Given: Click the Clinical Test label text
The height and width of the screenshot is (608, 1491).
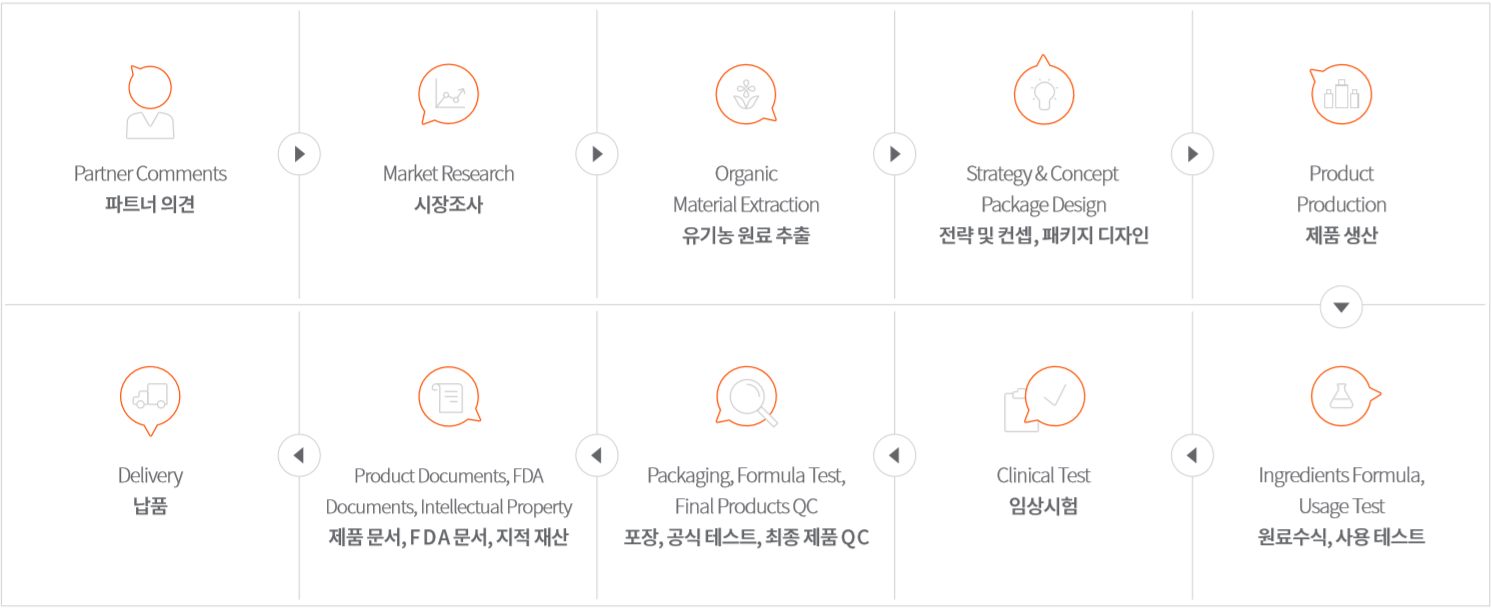Looking at the screenshot, I should point(1044,476).
